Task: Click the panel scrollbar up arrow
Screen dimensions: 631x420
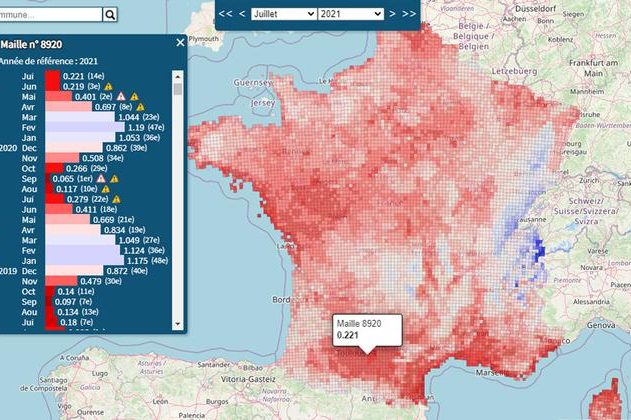Action: click(x=178, y=76)
